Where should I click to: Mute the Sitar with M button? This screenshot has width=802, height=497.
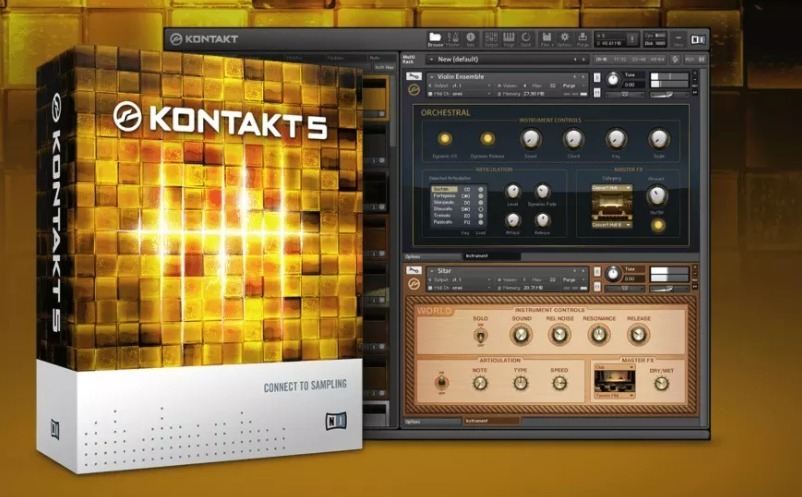(597, 286)
